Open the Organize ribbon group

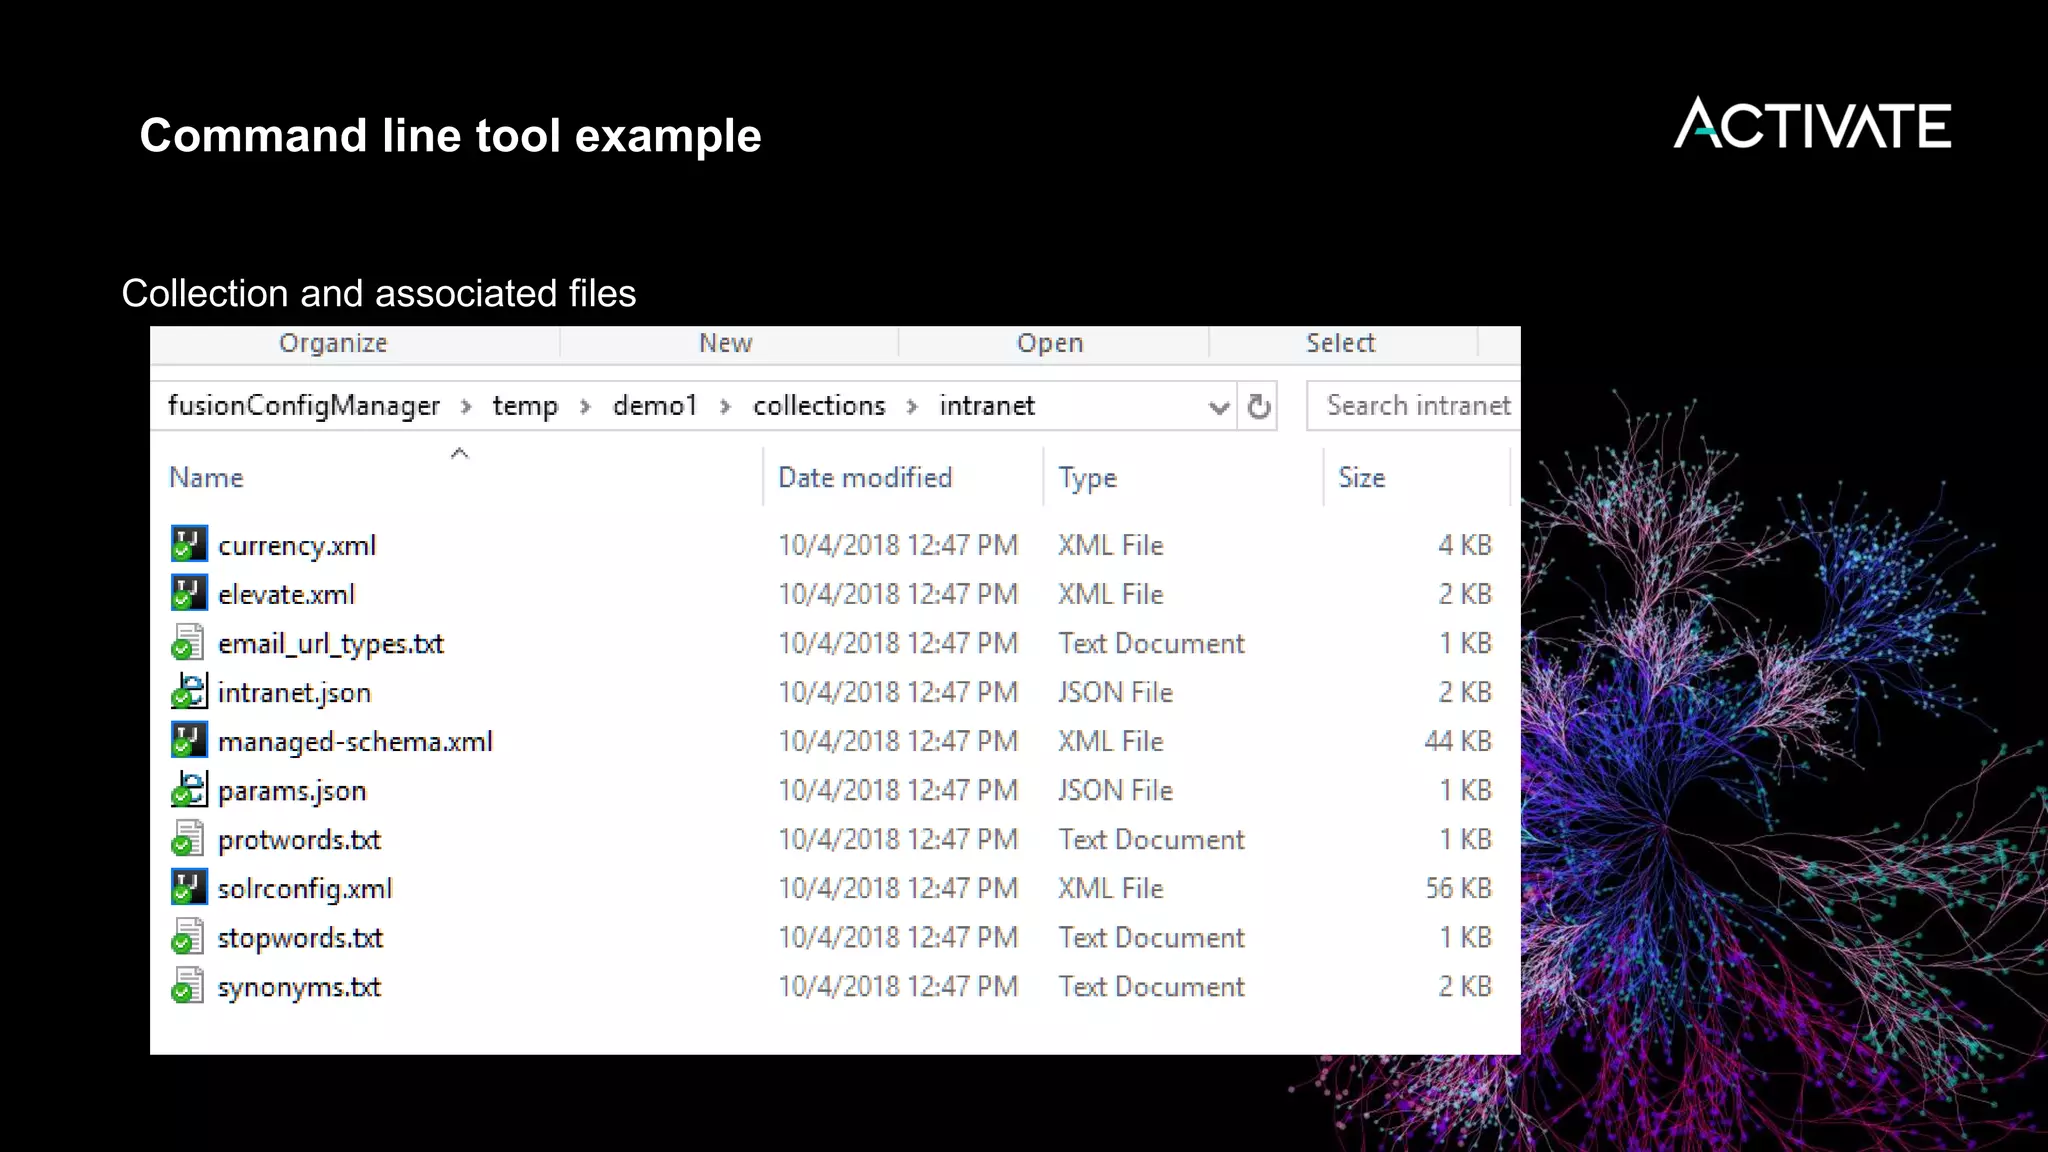333,343
